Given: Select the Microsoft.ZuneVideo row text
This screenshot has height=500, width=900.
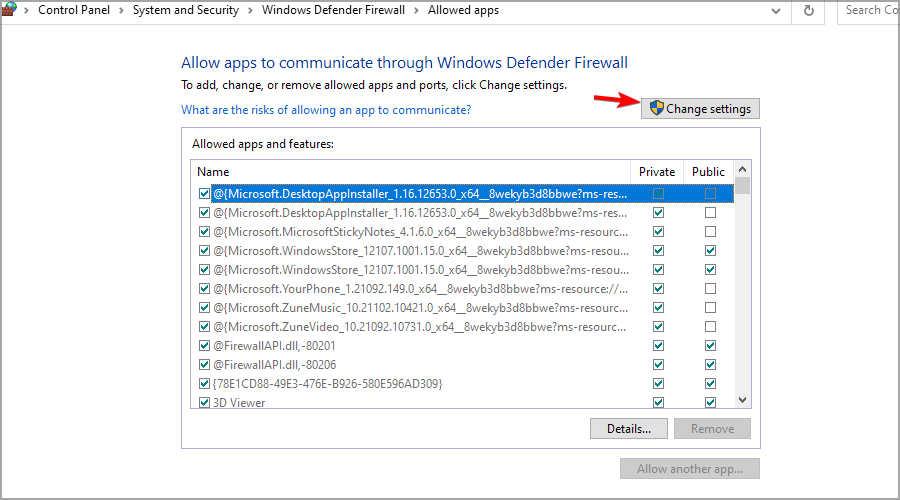Looking at the screenshot, I should [x=420, y=327].
